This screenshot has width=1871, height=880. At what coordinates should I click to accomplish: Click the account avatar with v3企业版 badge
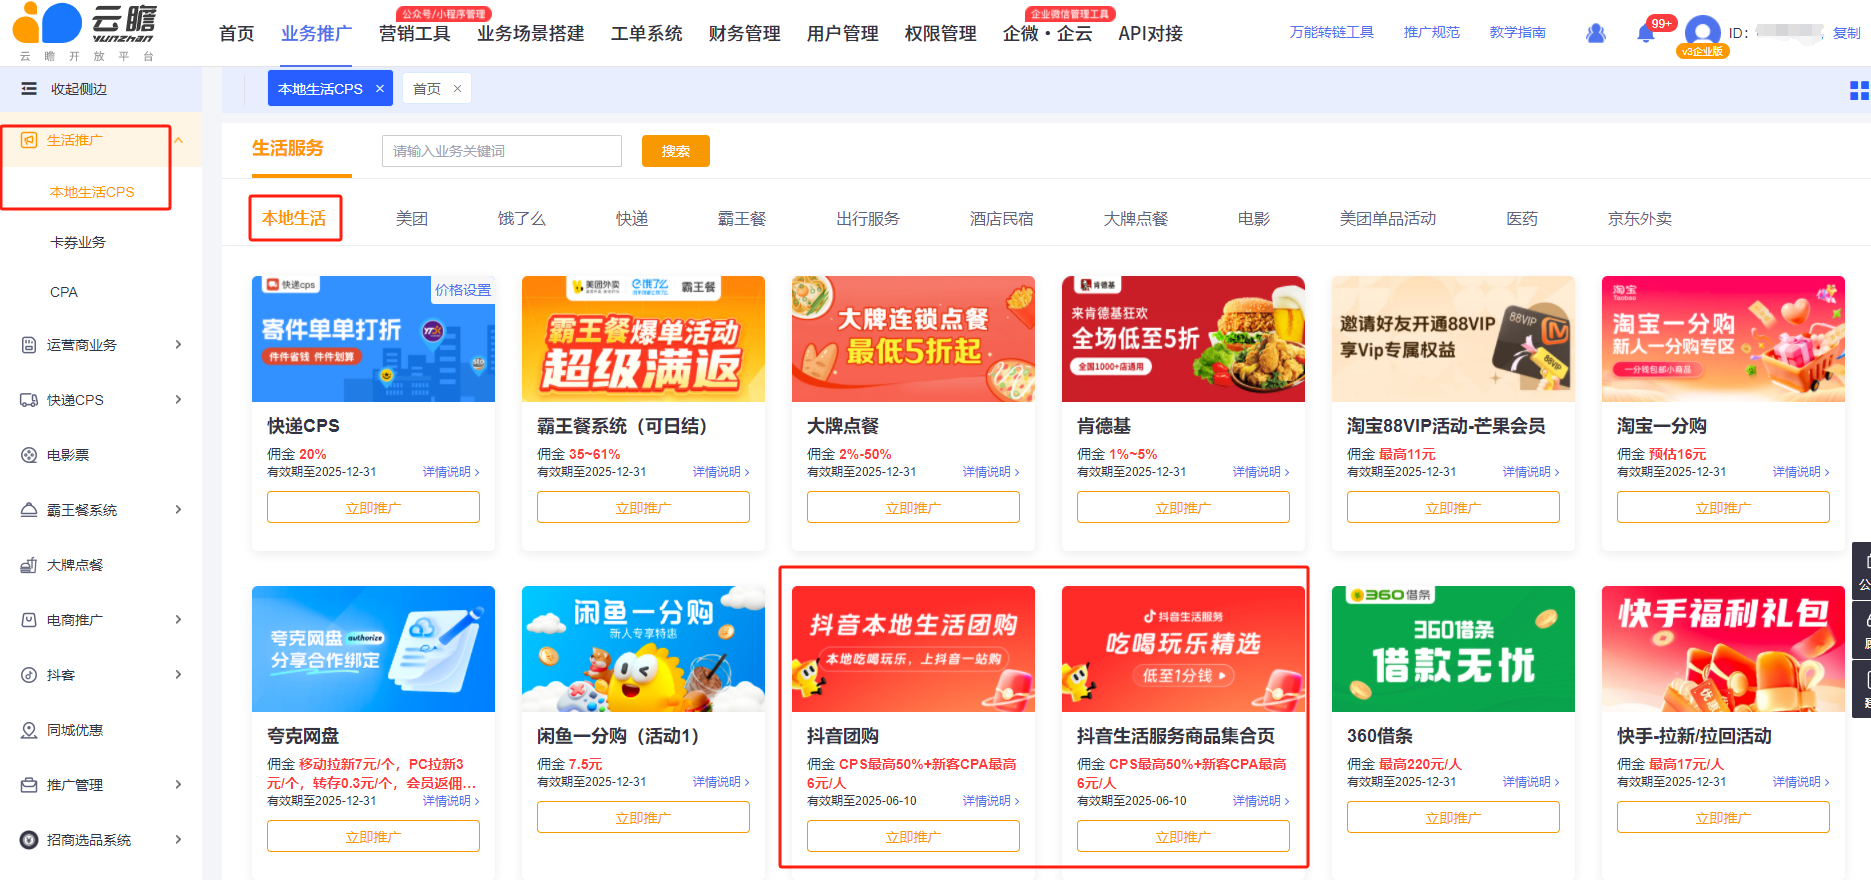point(1702,33)
